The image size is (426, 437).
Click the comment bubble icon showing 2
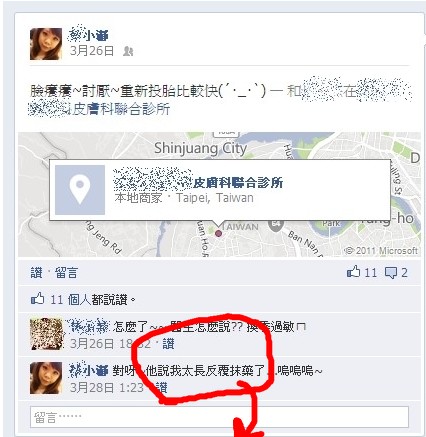click(391, 273)
